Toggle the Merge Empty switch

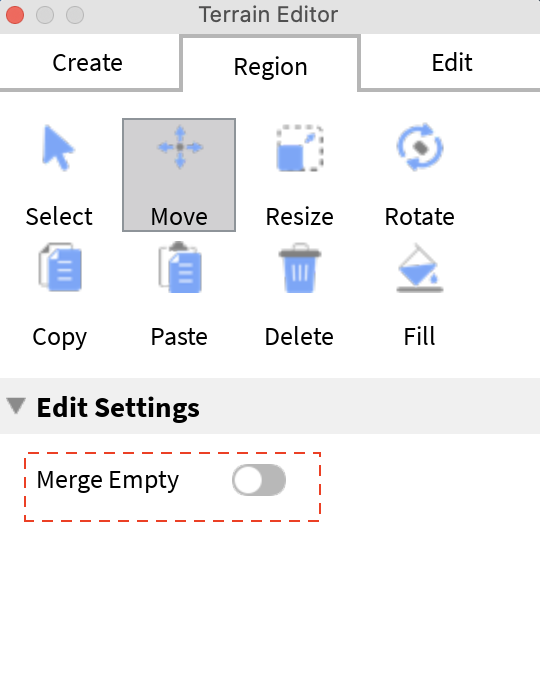(x=259, y=480)
